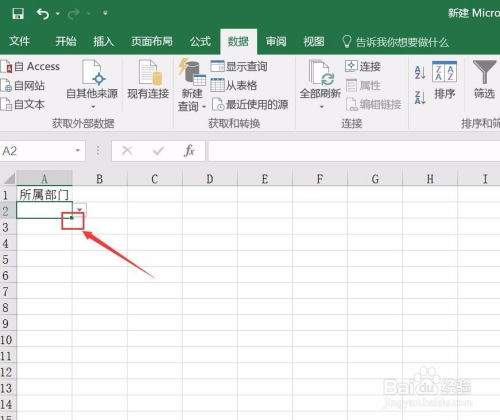The height and width of the screenshot is (420, 500).
Task: Click the greyed 编辑链接 button
Action: 373,105
